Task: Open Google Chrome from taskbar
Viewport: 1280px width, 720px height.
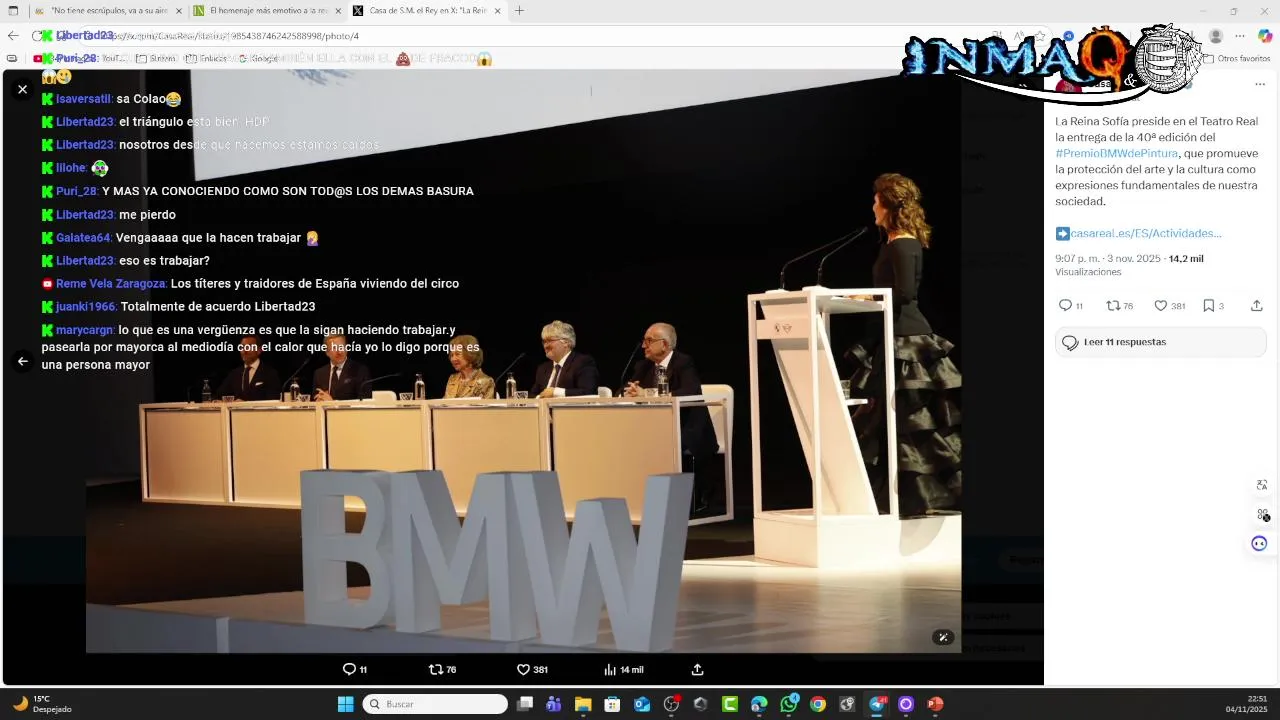Action: pos(818,704)
